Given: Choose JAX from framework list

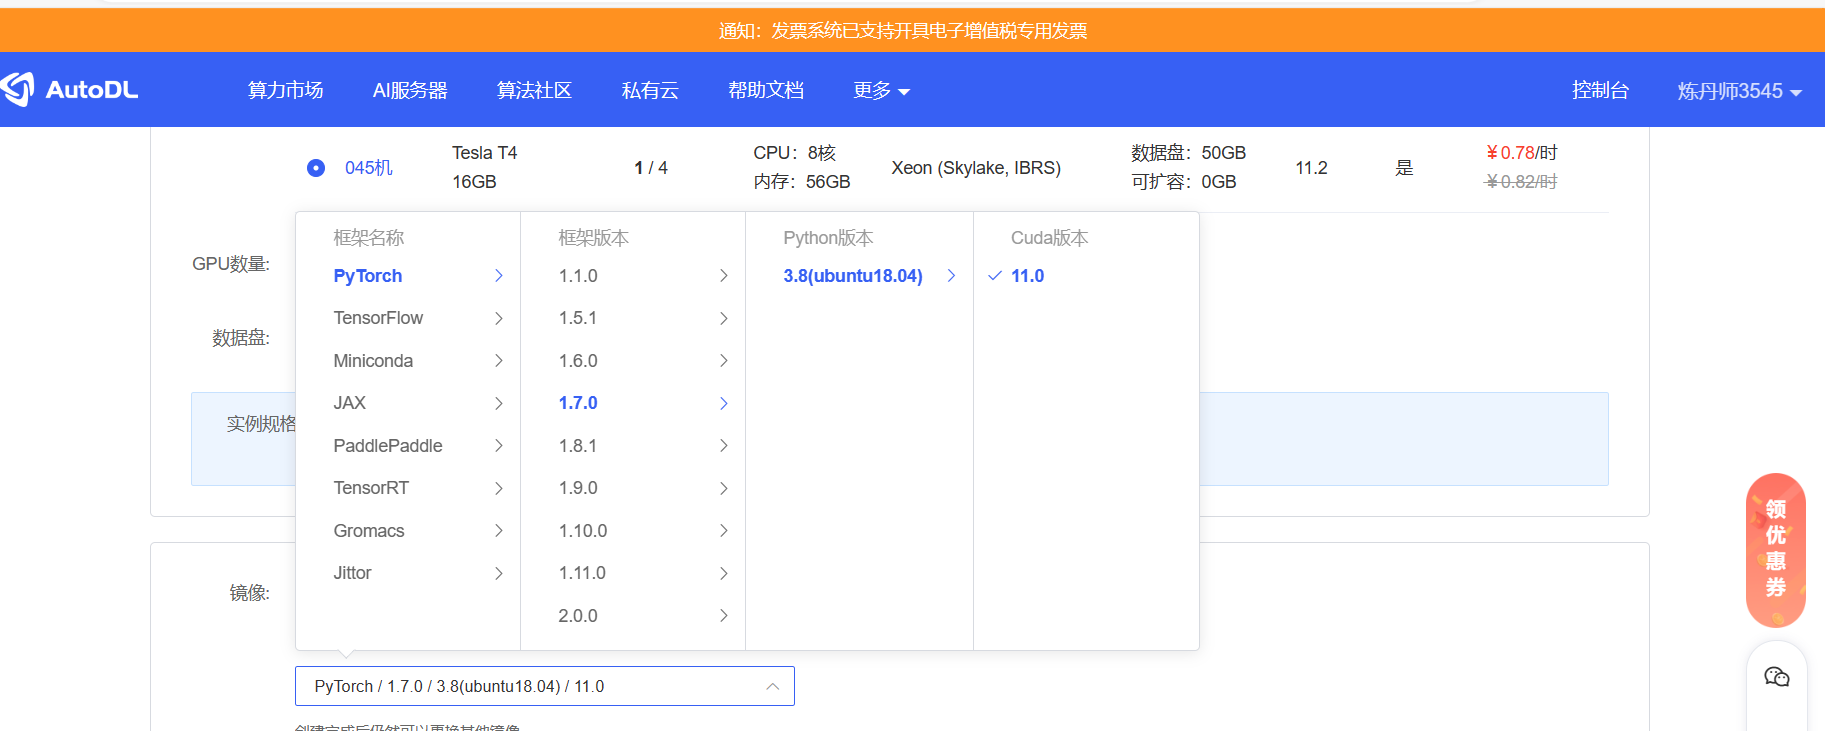Looking at the screenshot, I should [408, 403].
